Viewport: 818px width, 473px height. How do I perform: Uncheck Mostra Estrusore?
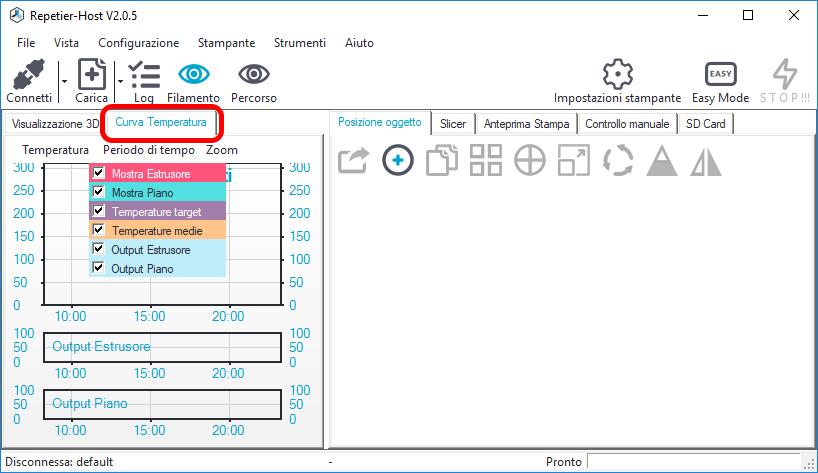[98, 173]
